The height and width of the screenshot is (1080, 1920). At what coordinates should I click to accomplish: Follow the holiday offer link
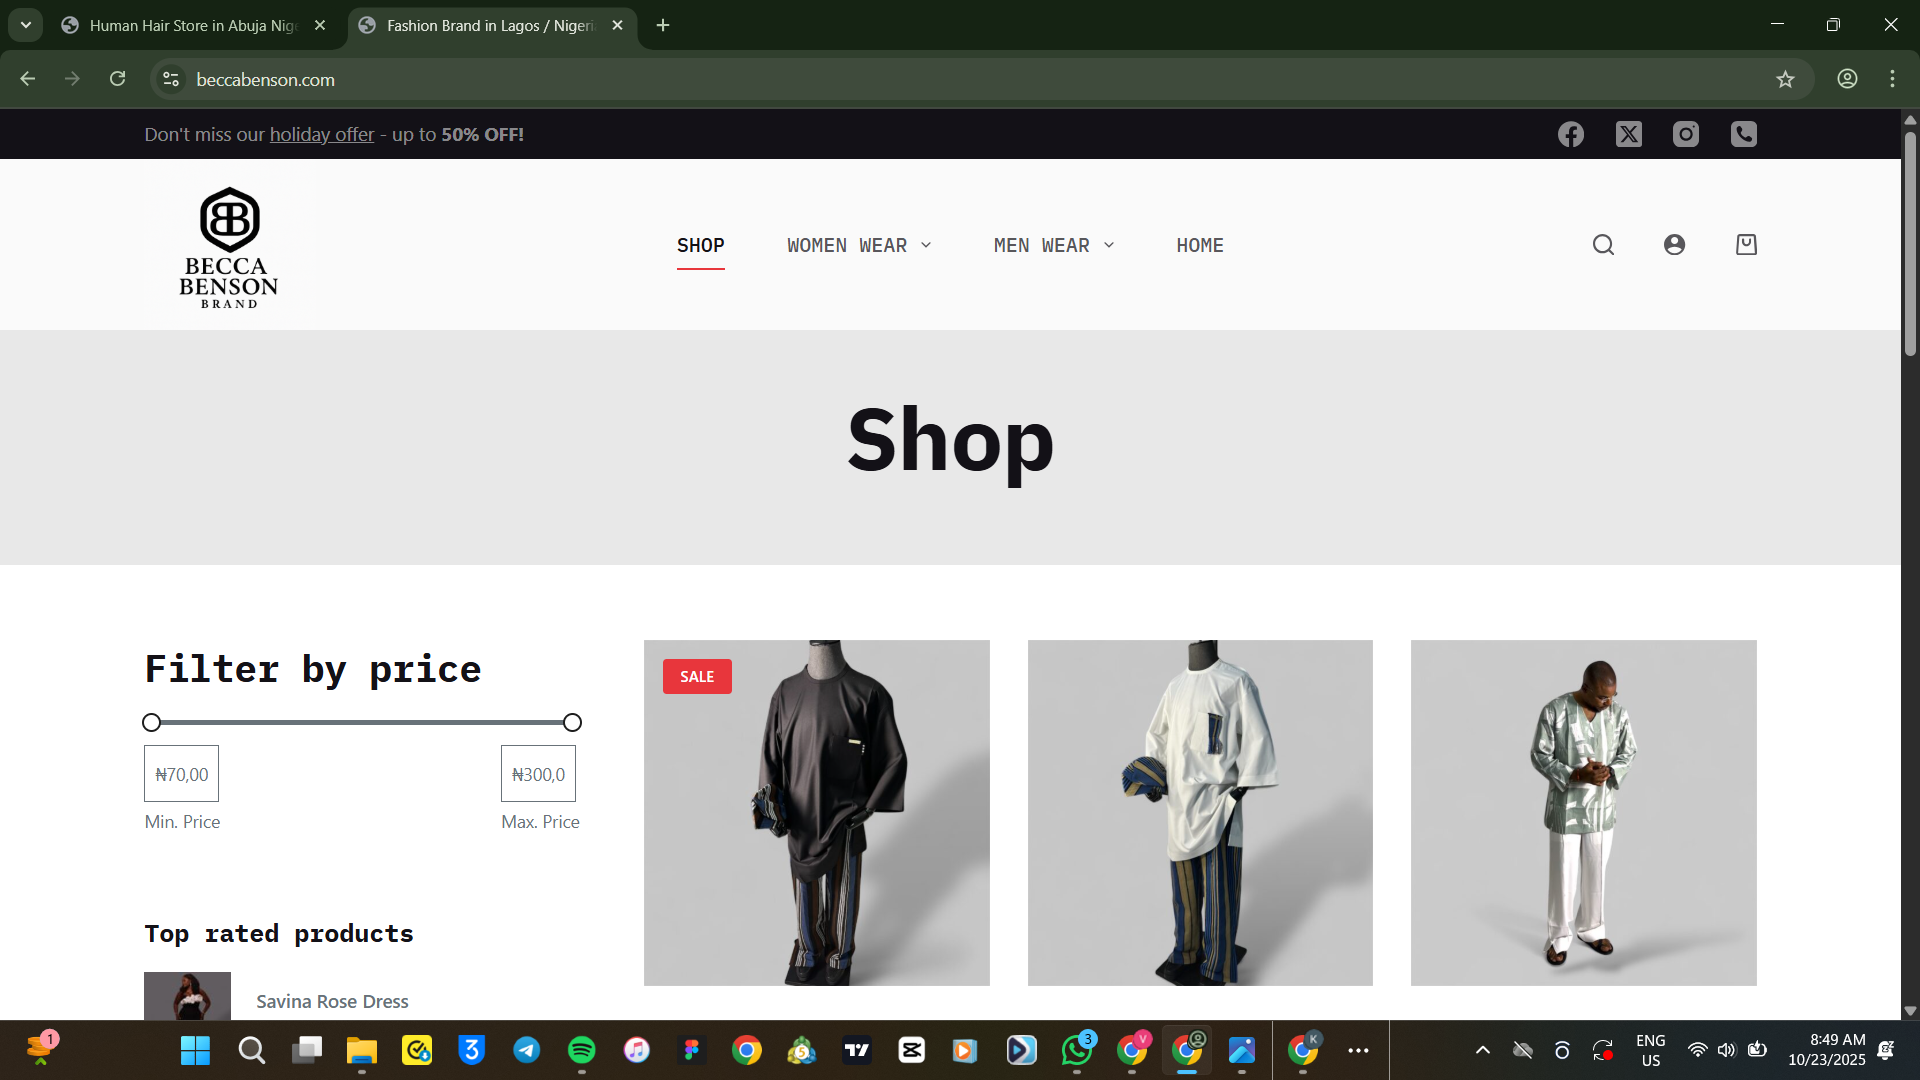pos(321,135)
